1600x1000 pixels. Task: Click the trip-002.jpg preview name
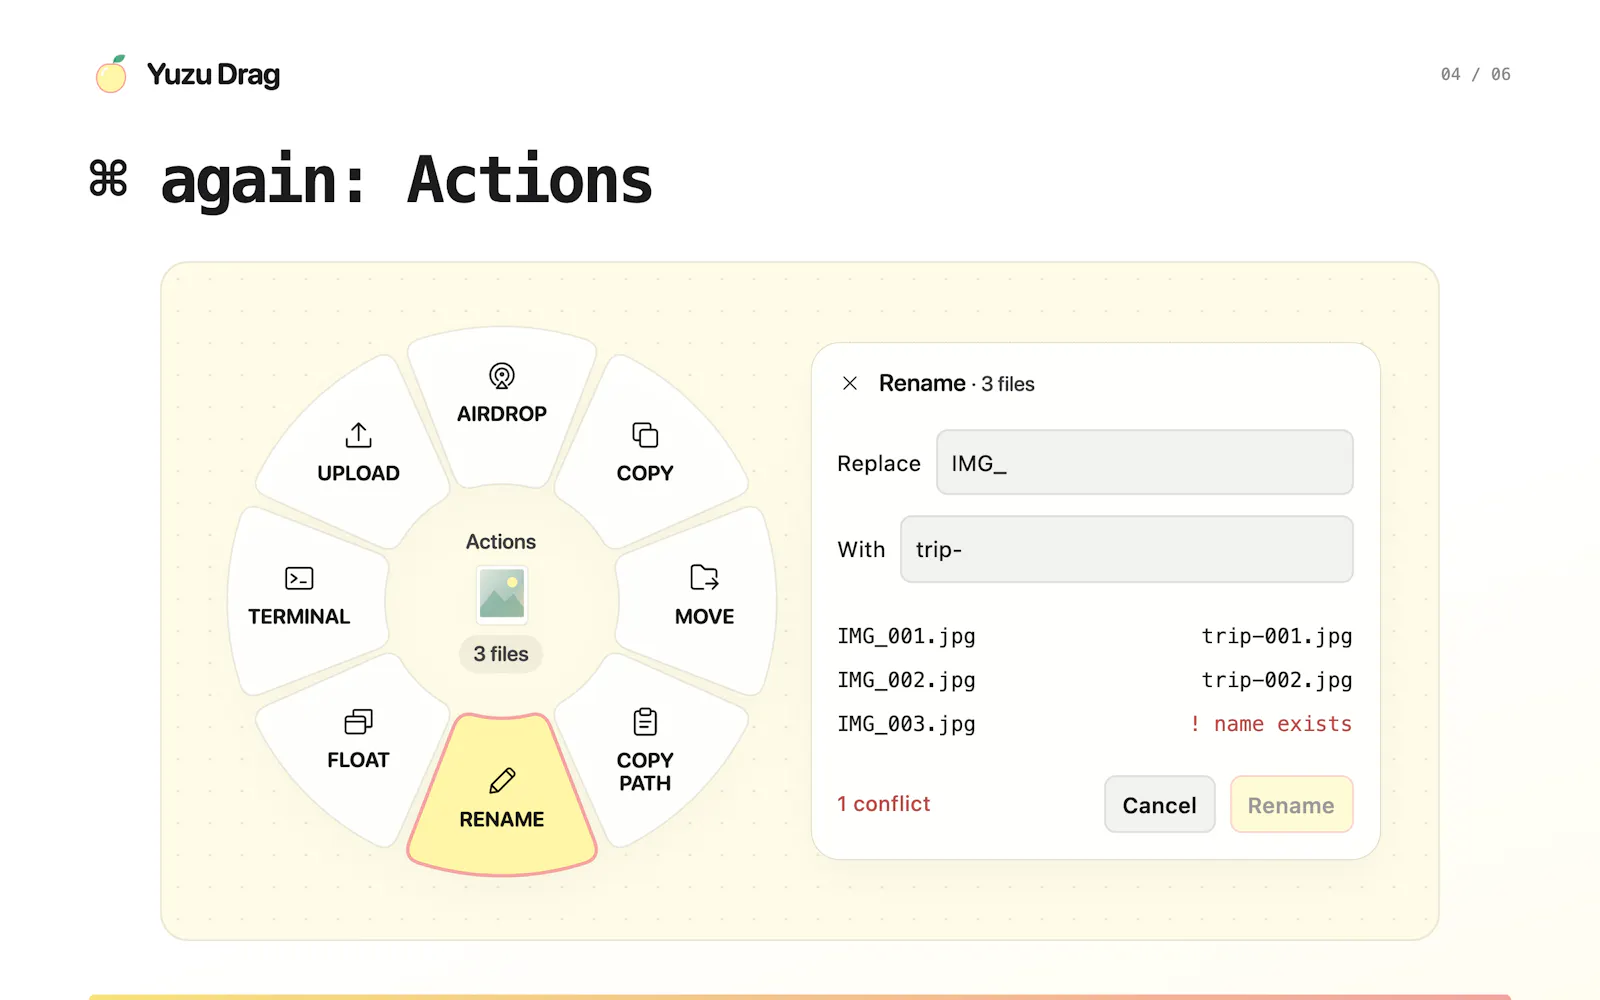(x=1277, y=680)
